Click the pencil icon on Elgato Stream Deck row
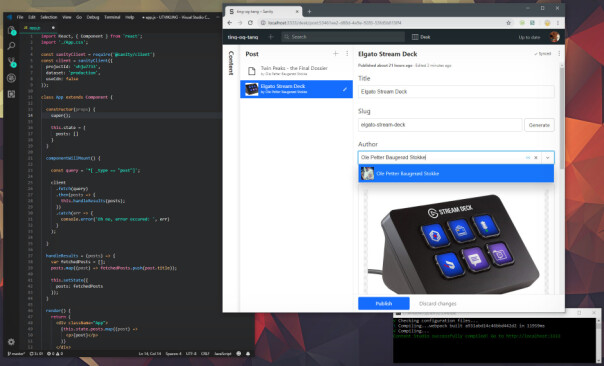 click(x=345, y=89)
